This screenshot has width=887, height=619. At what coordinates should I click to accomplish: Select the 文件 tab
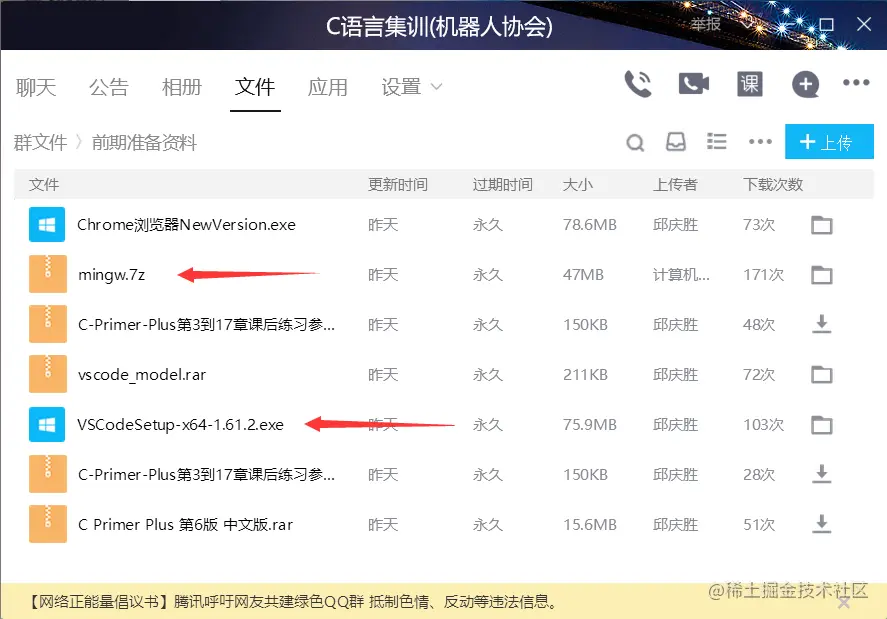(255, 87)
